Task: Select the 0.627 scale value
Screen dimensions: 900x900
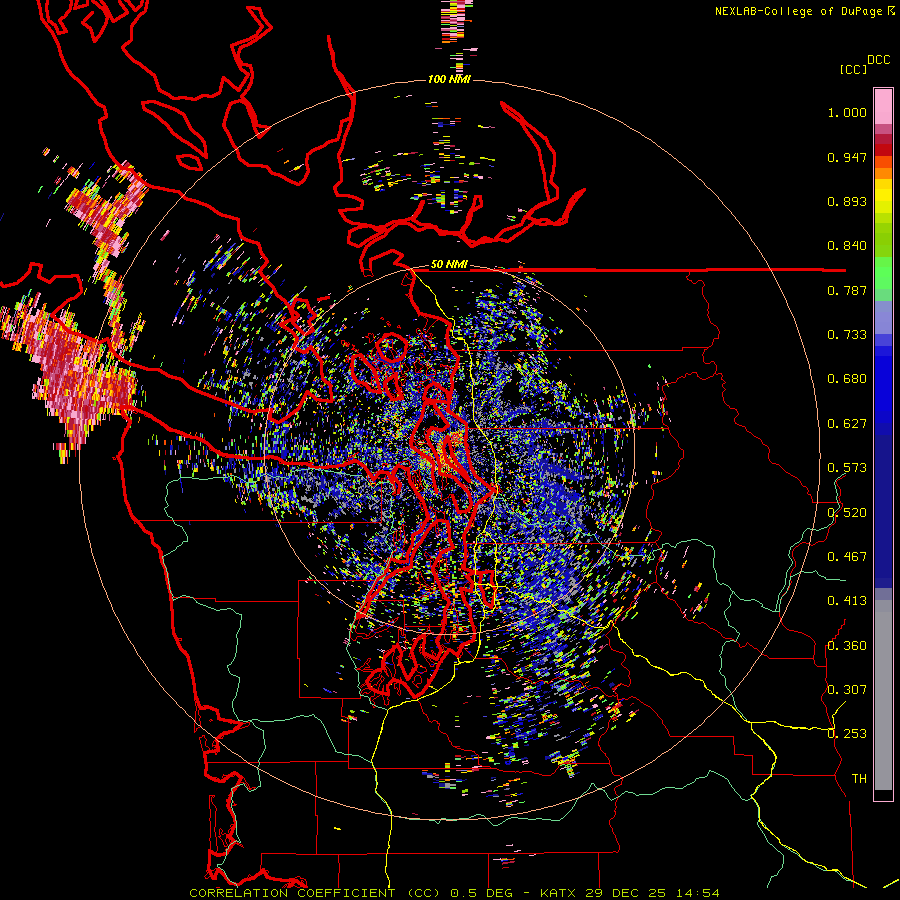Action: click(x=847, y=424)
